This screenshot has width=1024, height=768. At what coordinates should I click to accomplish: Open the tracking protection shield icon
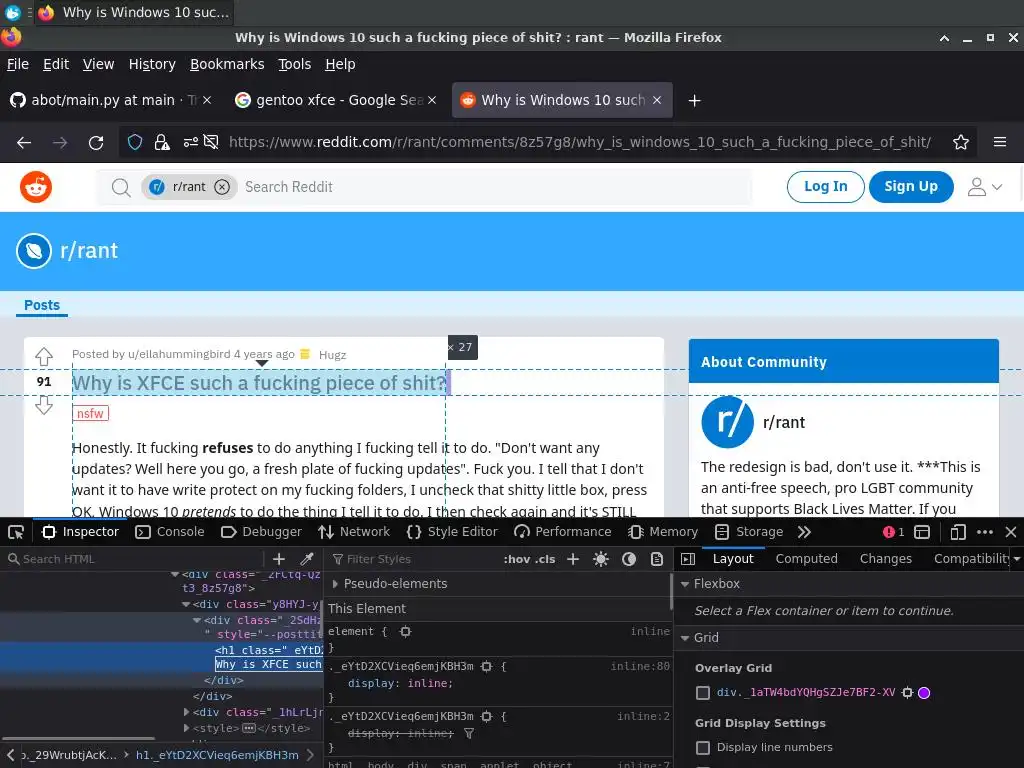click(x=135, y=142)
